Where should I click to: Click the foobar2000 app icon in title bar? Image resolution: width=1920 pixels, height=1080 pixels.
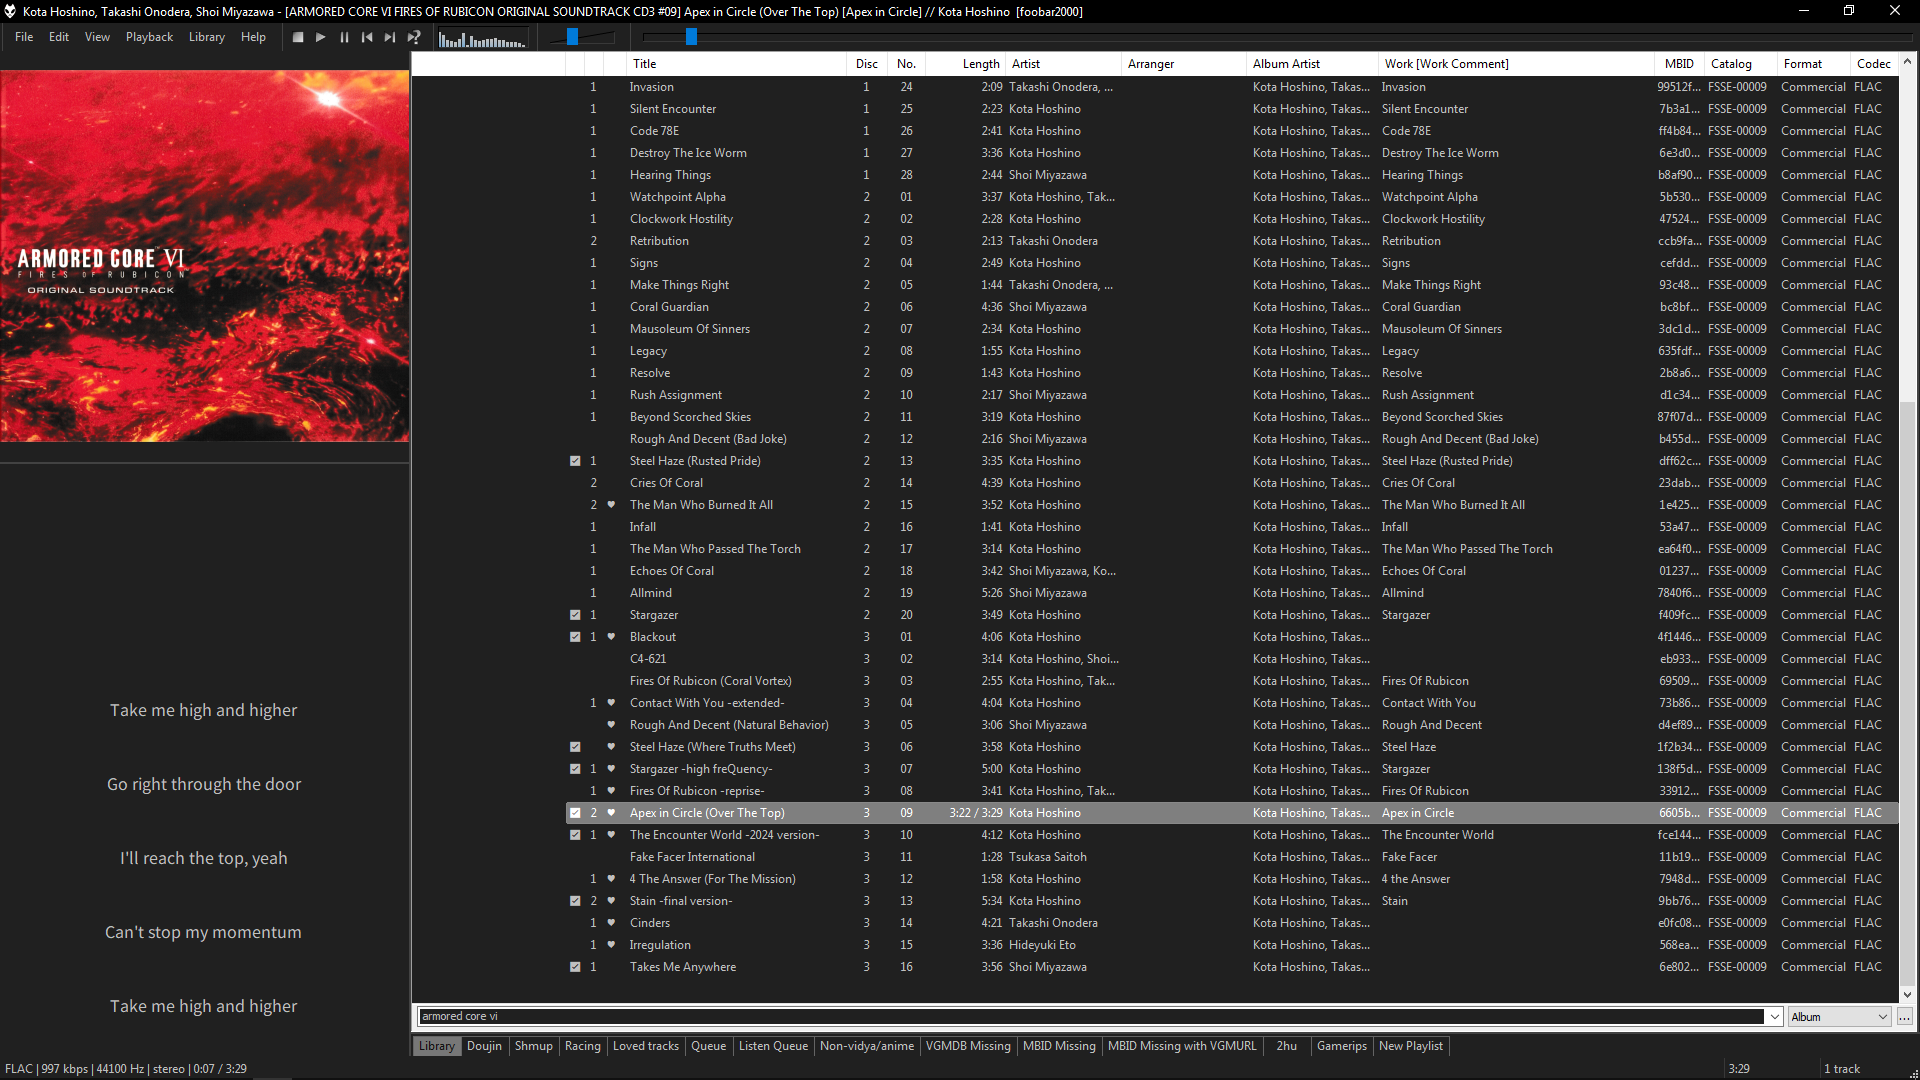10,11
